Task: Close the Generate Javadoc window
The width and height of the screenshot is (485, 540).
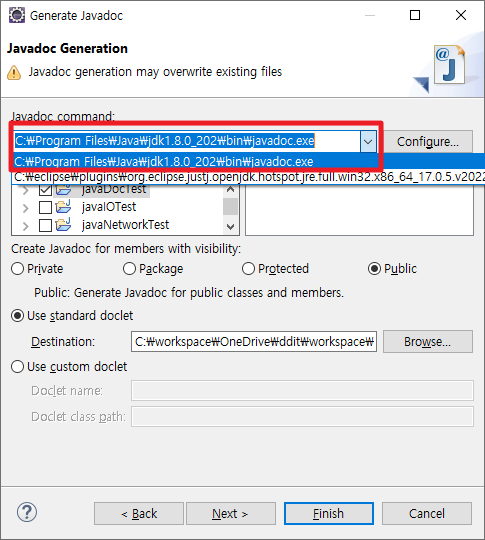Action: [461, 15]
